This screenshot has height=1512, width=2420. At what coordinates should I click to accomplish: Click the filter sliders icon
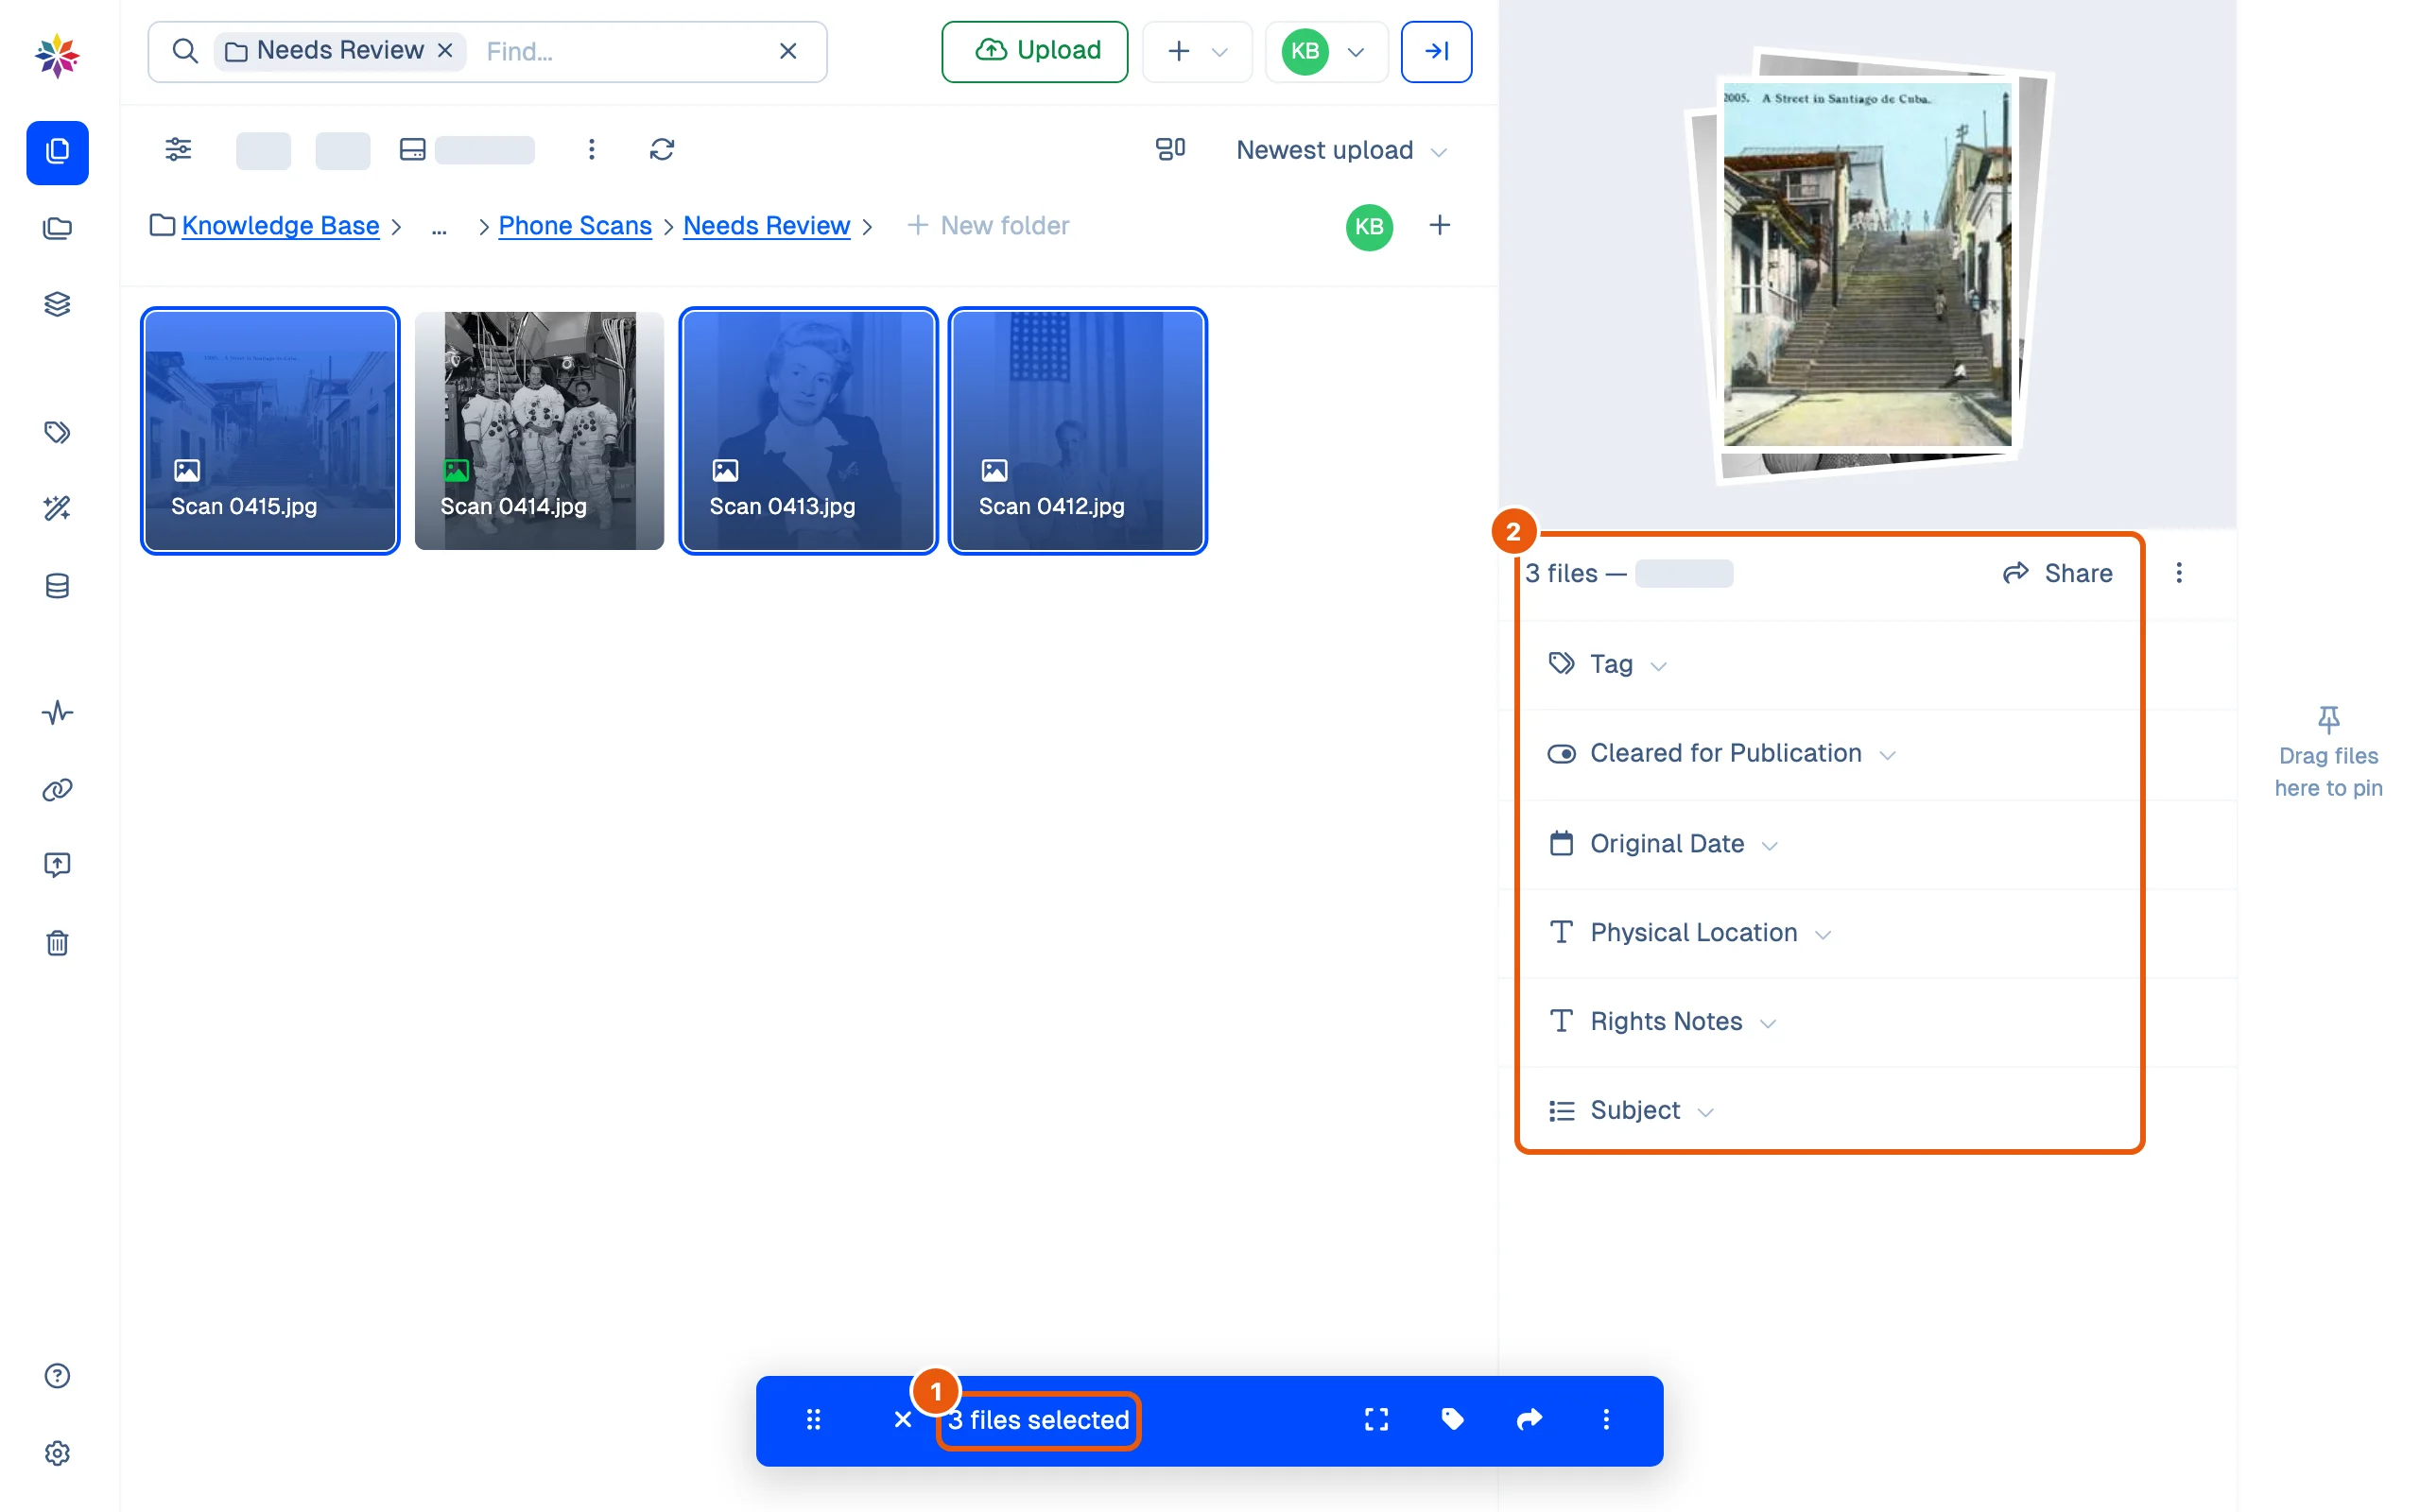178,150
